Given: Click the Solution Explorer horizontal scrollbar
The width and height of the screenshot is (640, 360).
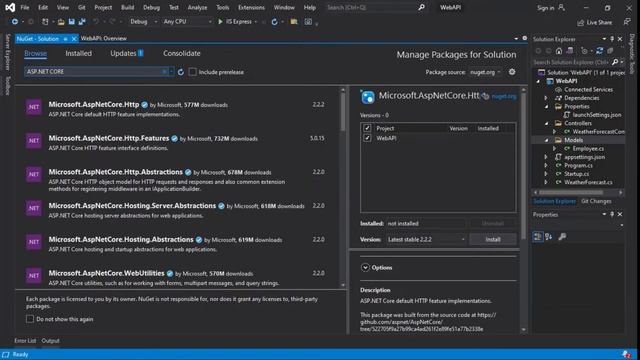Looking at the screenshot, I should 571,192.
